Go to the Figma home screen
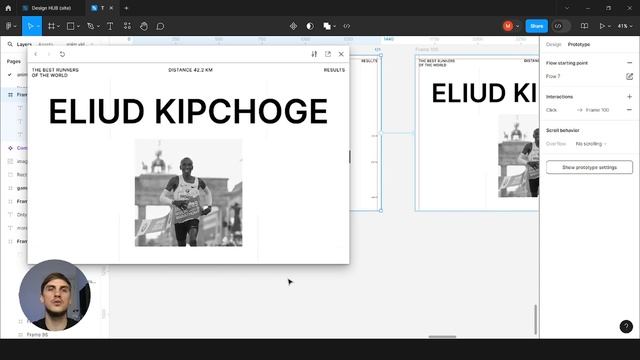 click(8, 8)
